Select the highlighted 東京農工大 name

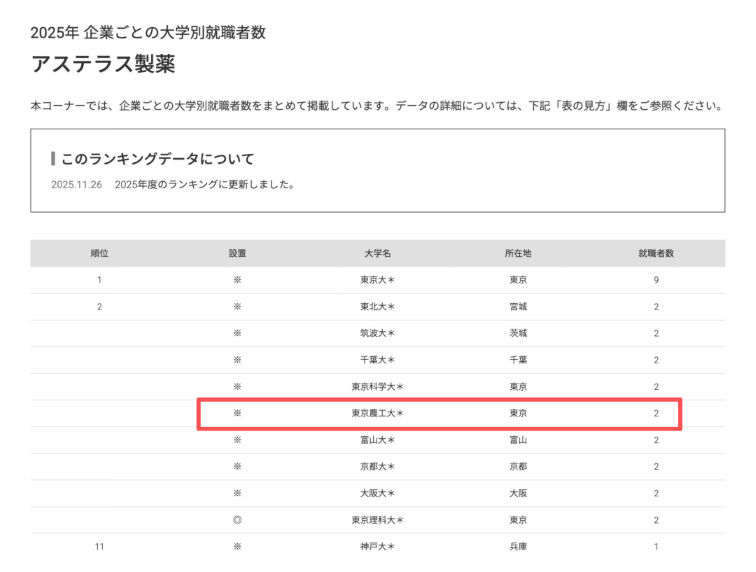[377, 413]
